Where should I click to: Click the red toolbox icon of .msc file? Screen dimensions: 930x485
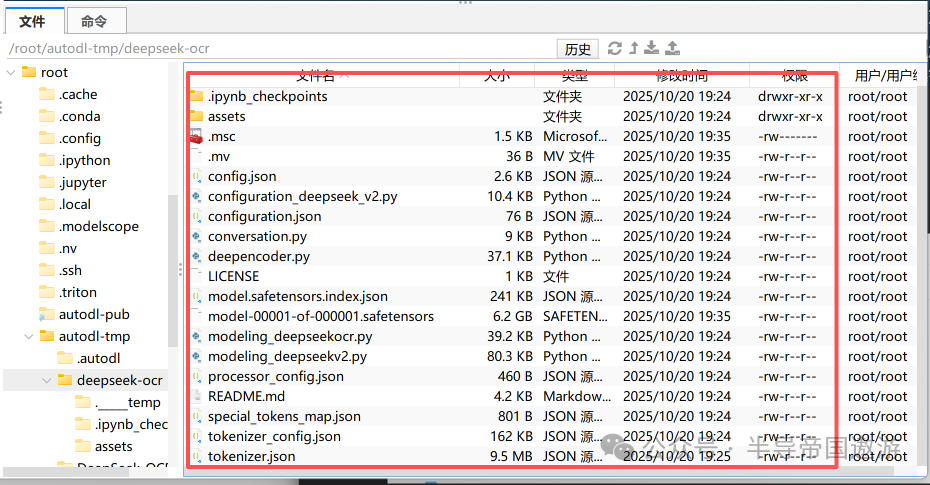pyautogui.click(x=196, y=137)
